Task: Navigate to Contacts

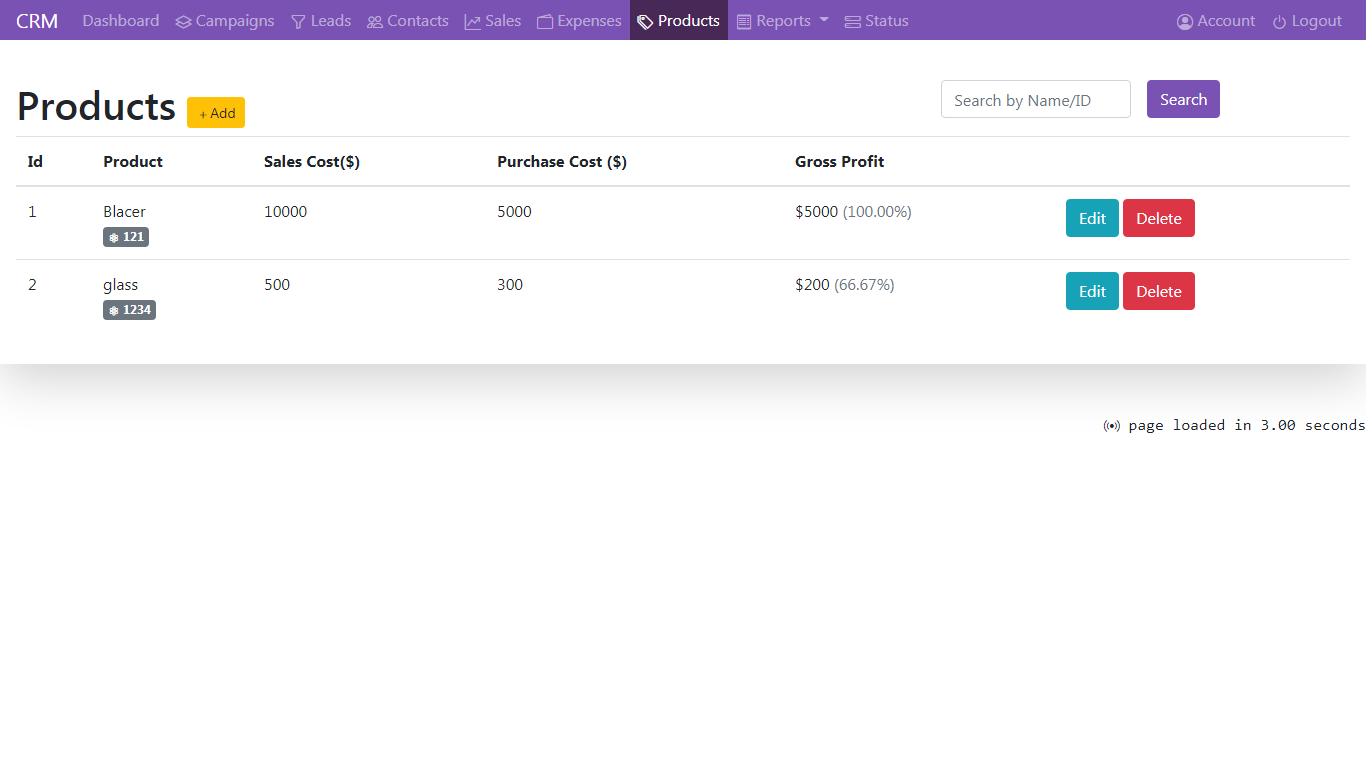Action: point(408,21)
